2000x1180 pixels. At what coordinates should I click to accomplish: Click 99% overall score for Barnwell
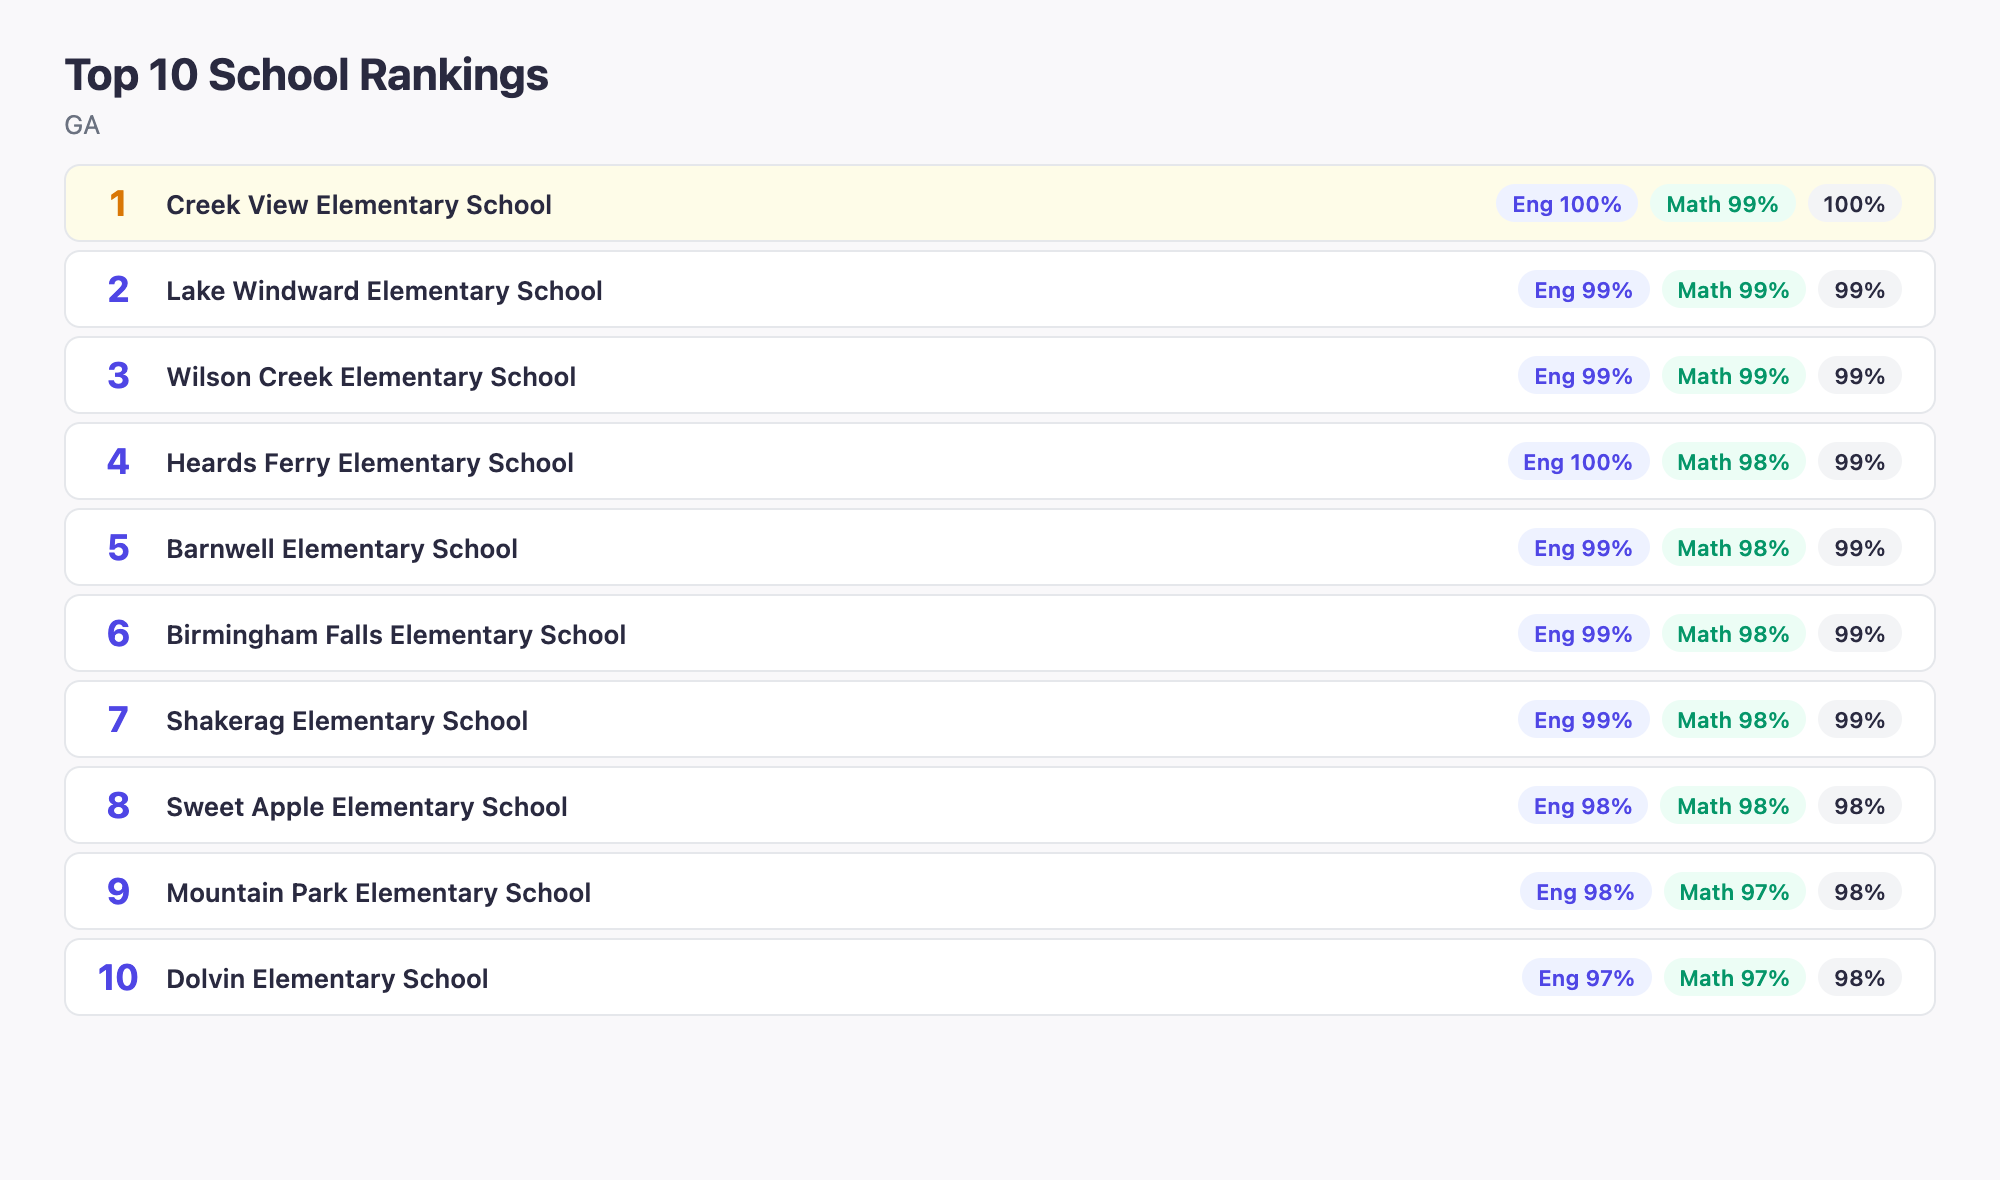(x=1860, y=548)
